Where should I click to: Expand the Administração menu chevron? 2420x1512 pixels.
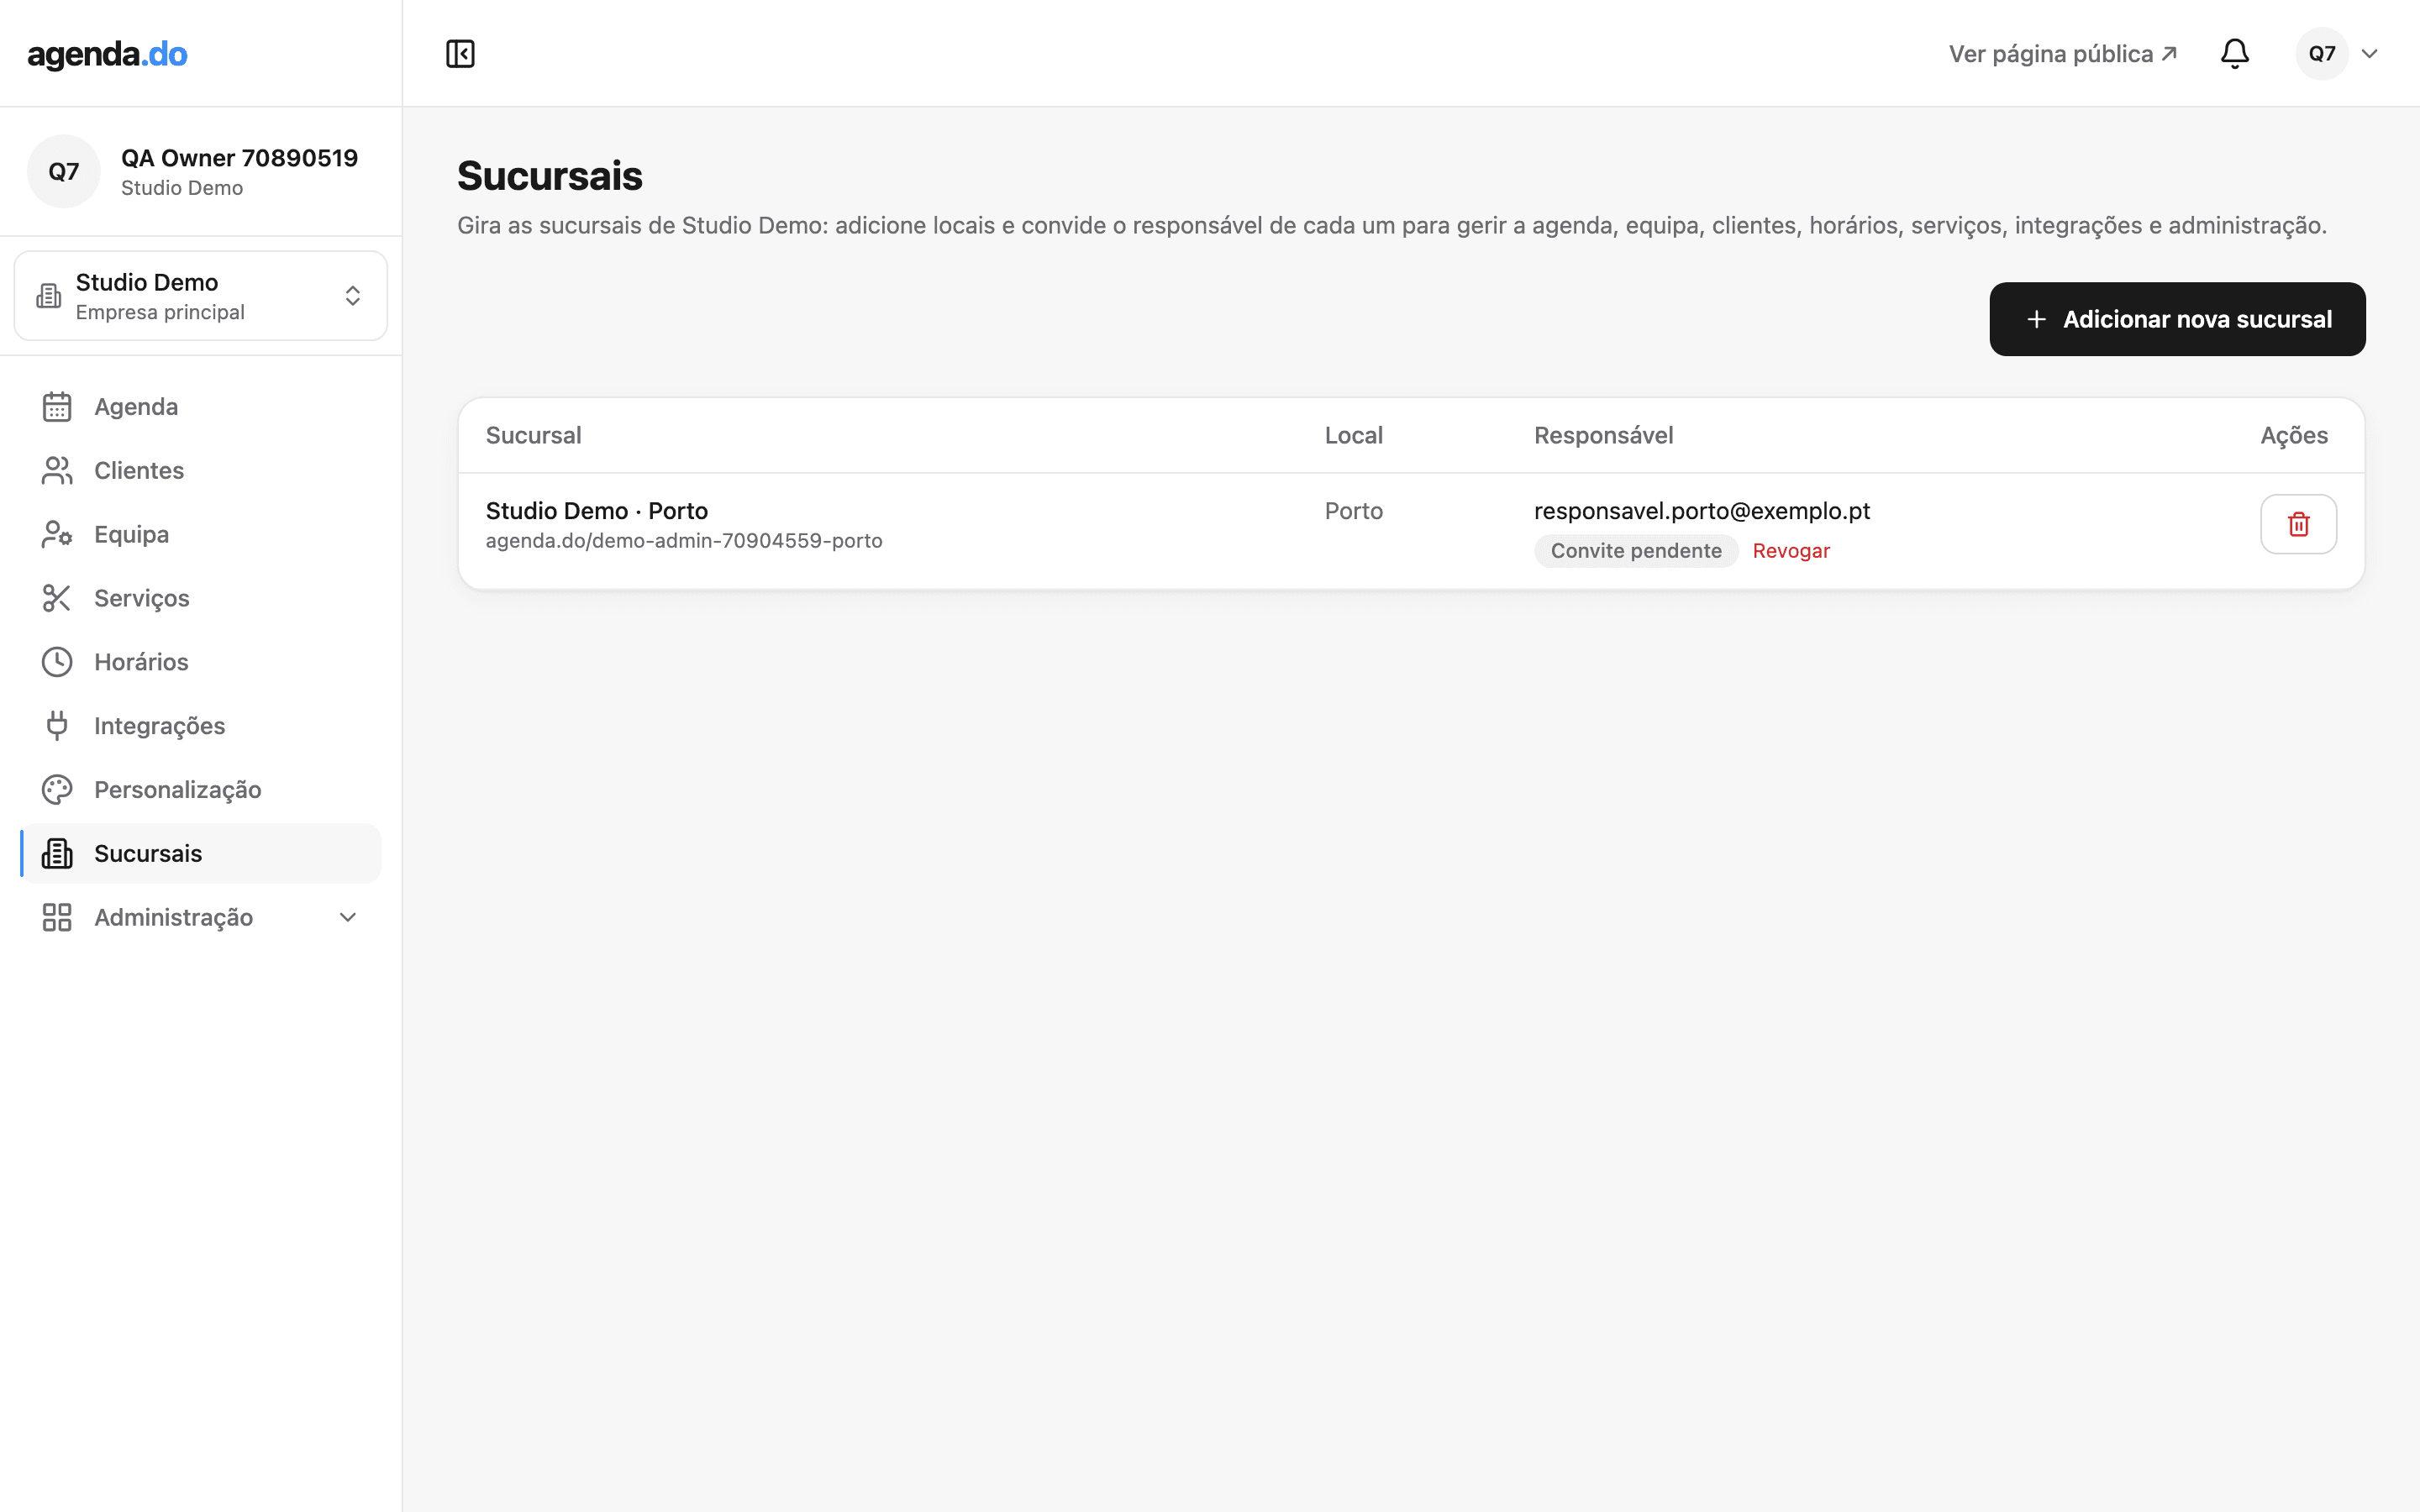[x=348, y=918]
